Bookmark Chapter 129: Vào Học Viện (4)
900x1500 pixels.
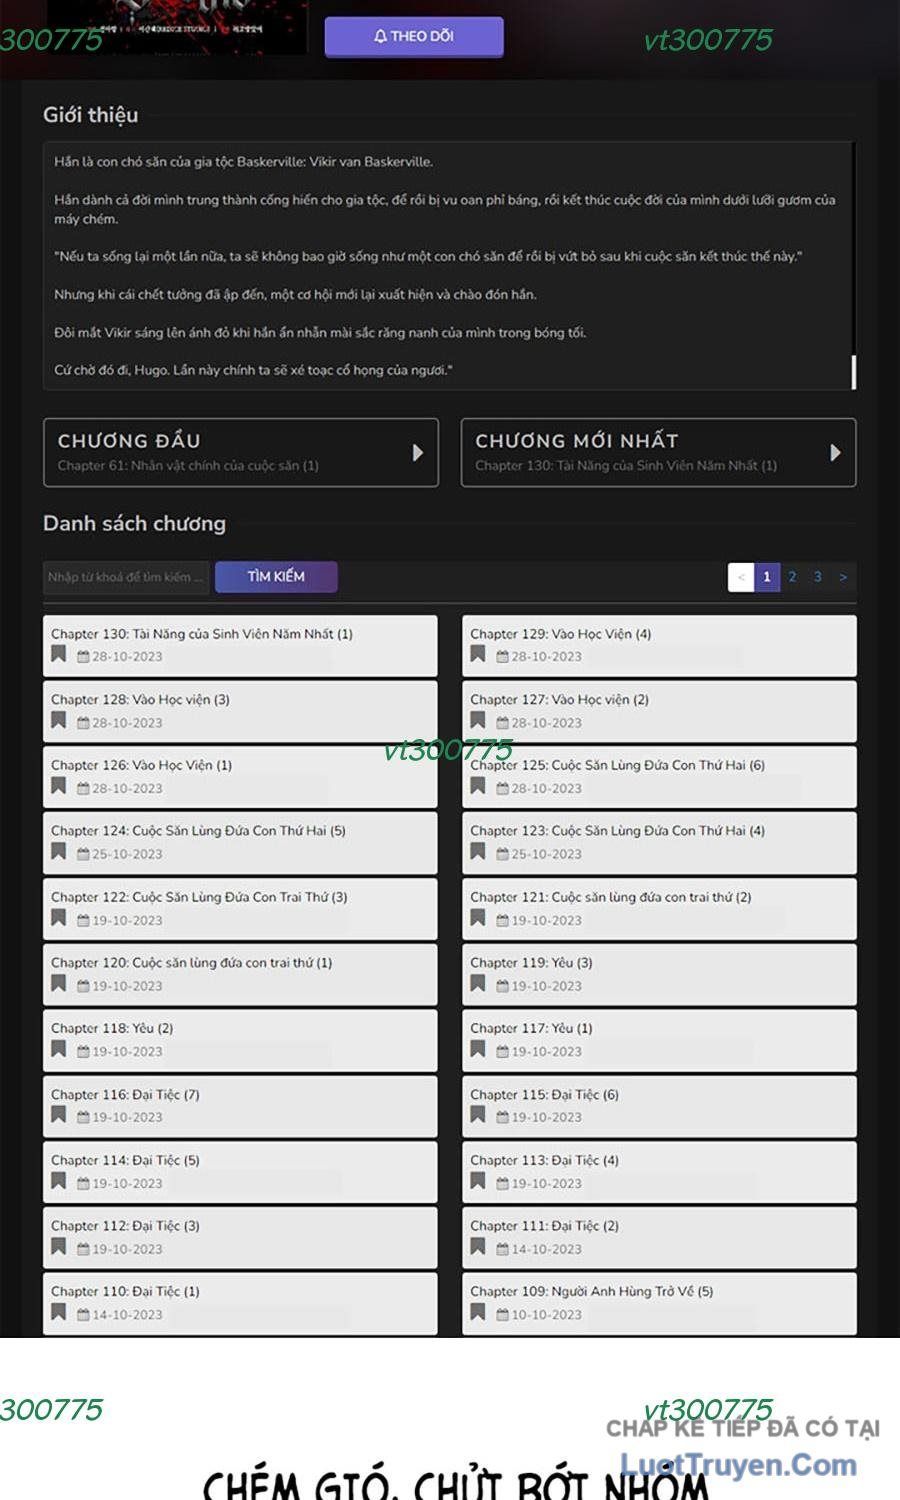point(478,655)
